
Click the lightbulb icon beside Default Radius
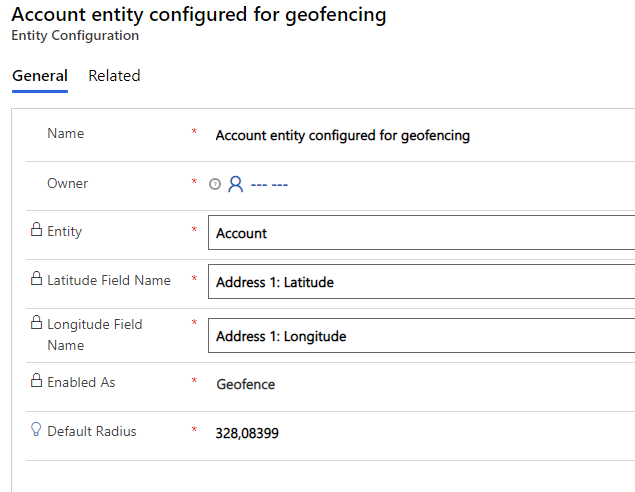tap(36, 429)
